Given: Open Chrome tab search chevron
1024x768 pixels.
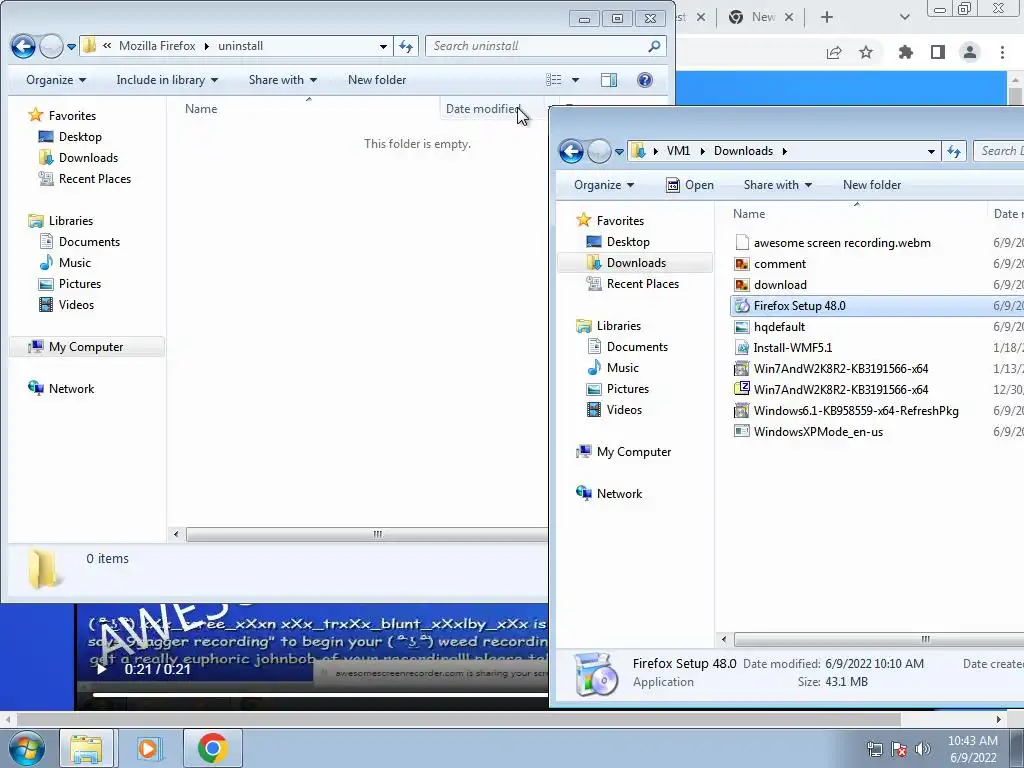Looking at the screenshot, I should point(904,17).
